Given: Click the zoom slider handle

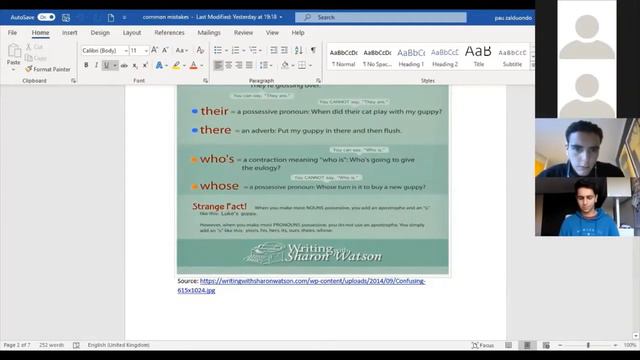Looking at the screenshot, I should tap(588, 345).
